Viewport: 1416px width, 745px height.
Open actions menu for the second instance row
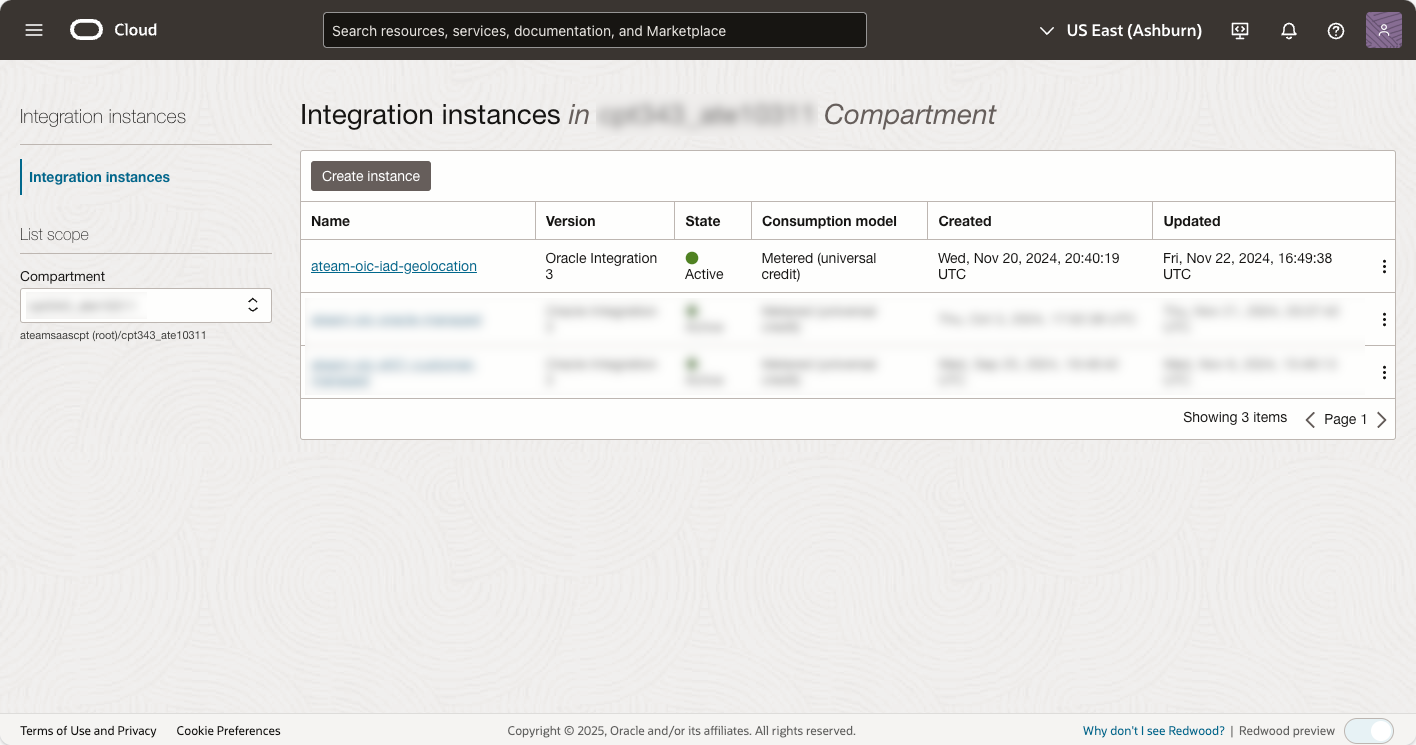click(x=1384, y=319)
